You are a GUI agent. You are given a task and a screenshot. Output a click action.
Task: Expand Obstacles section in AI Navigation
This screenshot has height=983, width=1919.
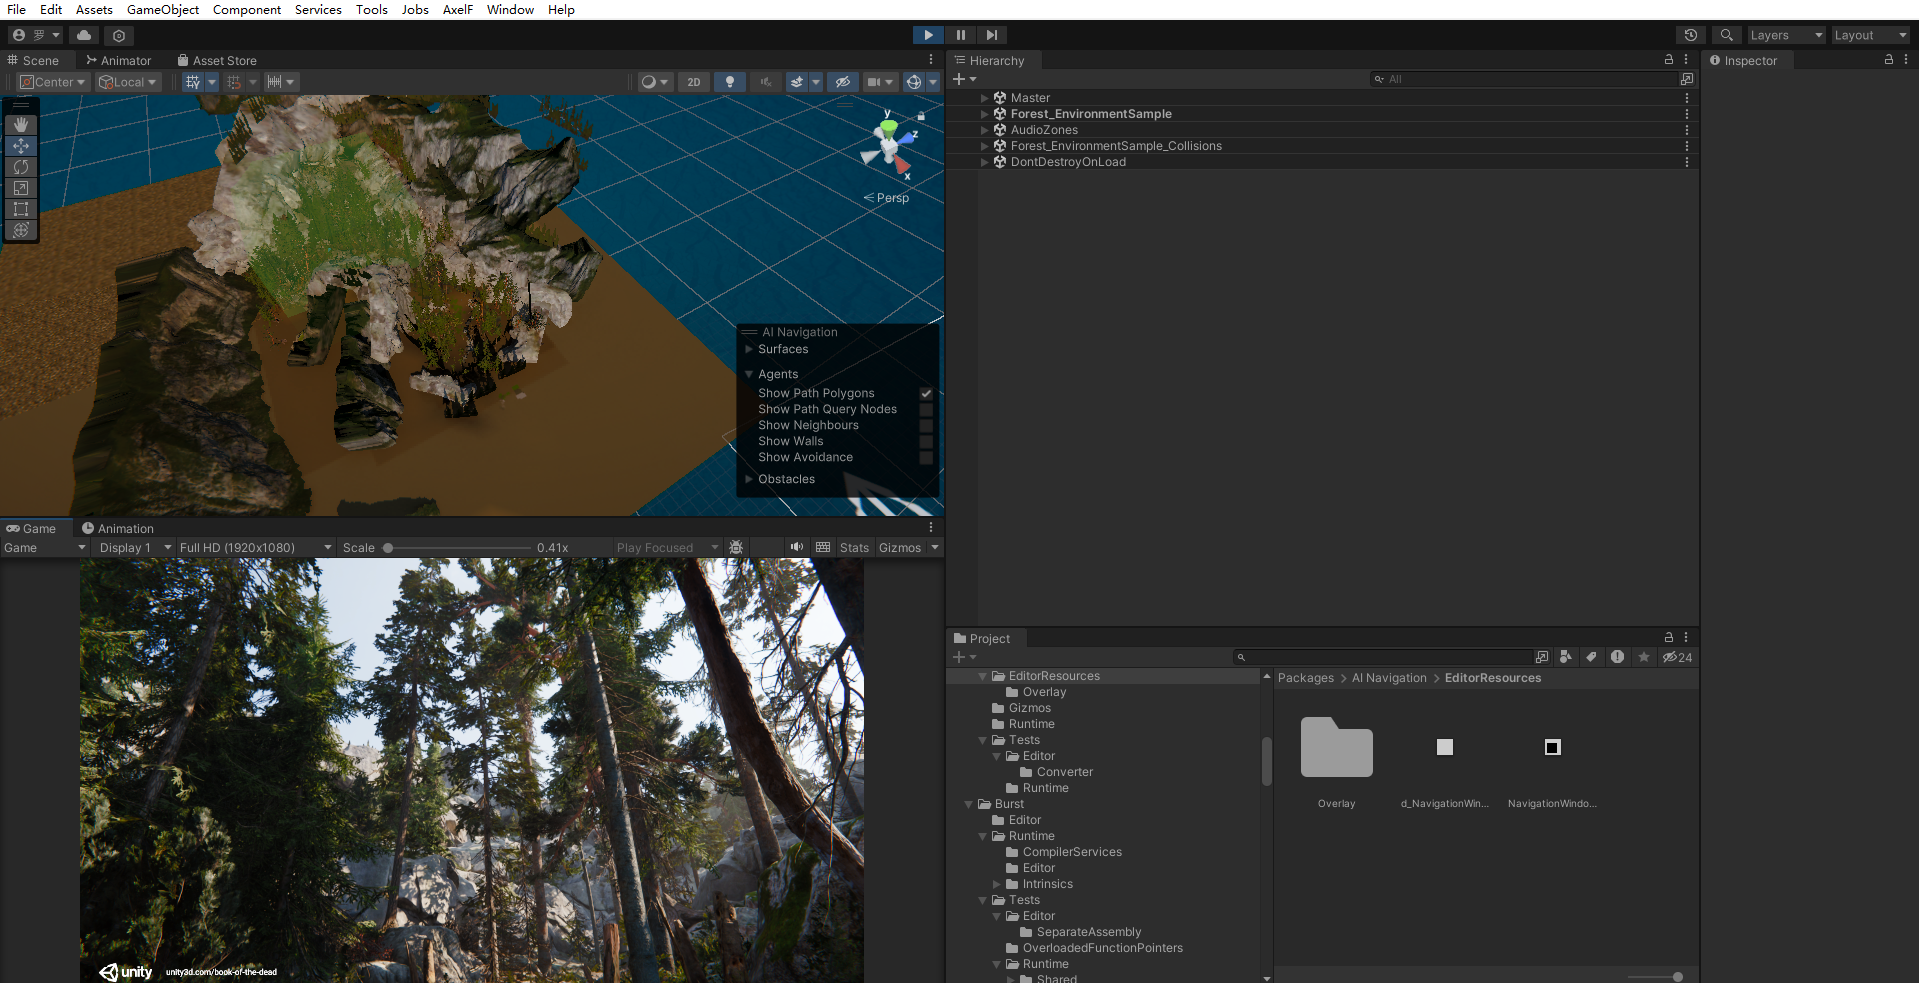pos(749,479)
